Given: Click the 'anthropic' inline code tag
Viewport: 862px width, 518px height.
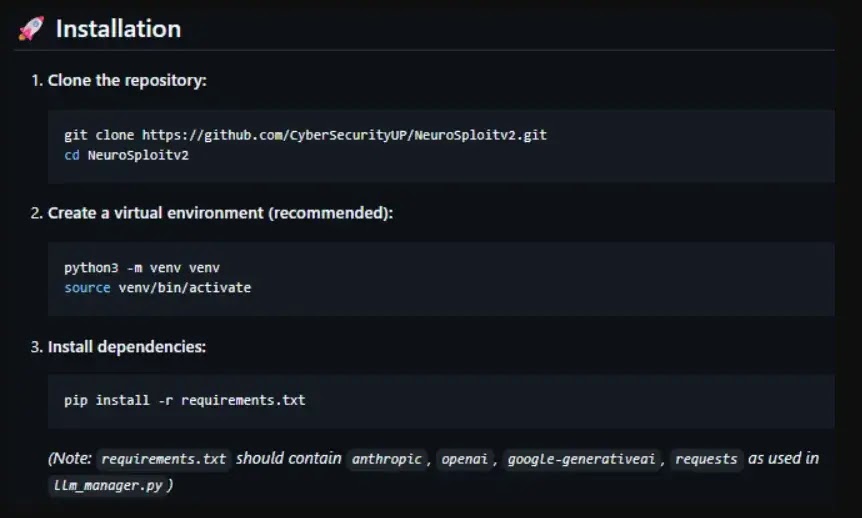Looking at the screenshot, I should point(387,459).
